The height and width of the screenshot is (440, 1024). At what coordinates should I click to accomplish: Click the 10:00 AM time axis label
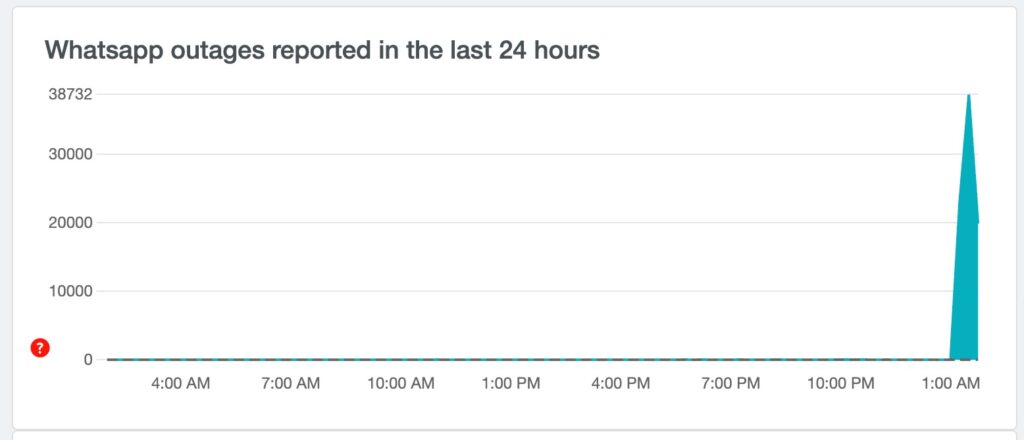(x=400, y=384)
